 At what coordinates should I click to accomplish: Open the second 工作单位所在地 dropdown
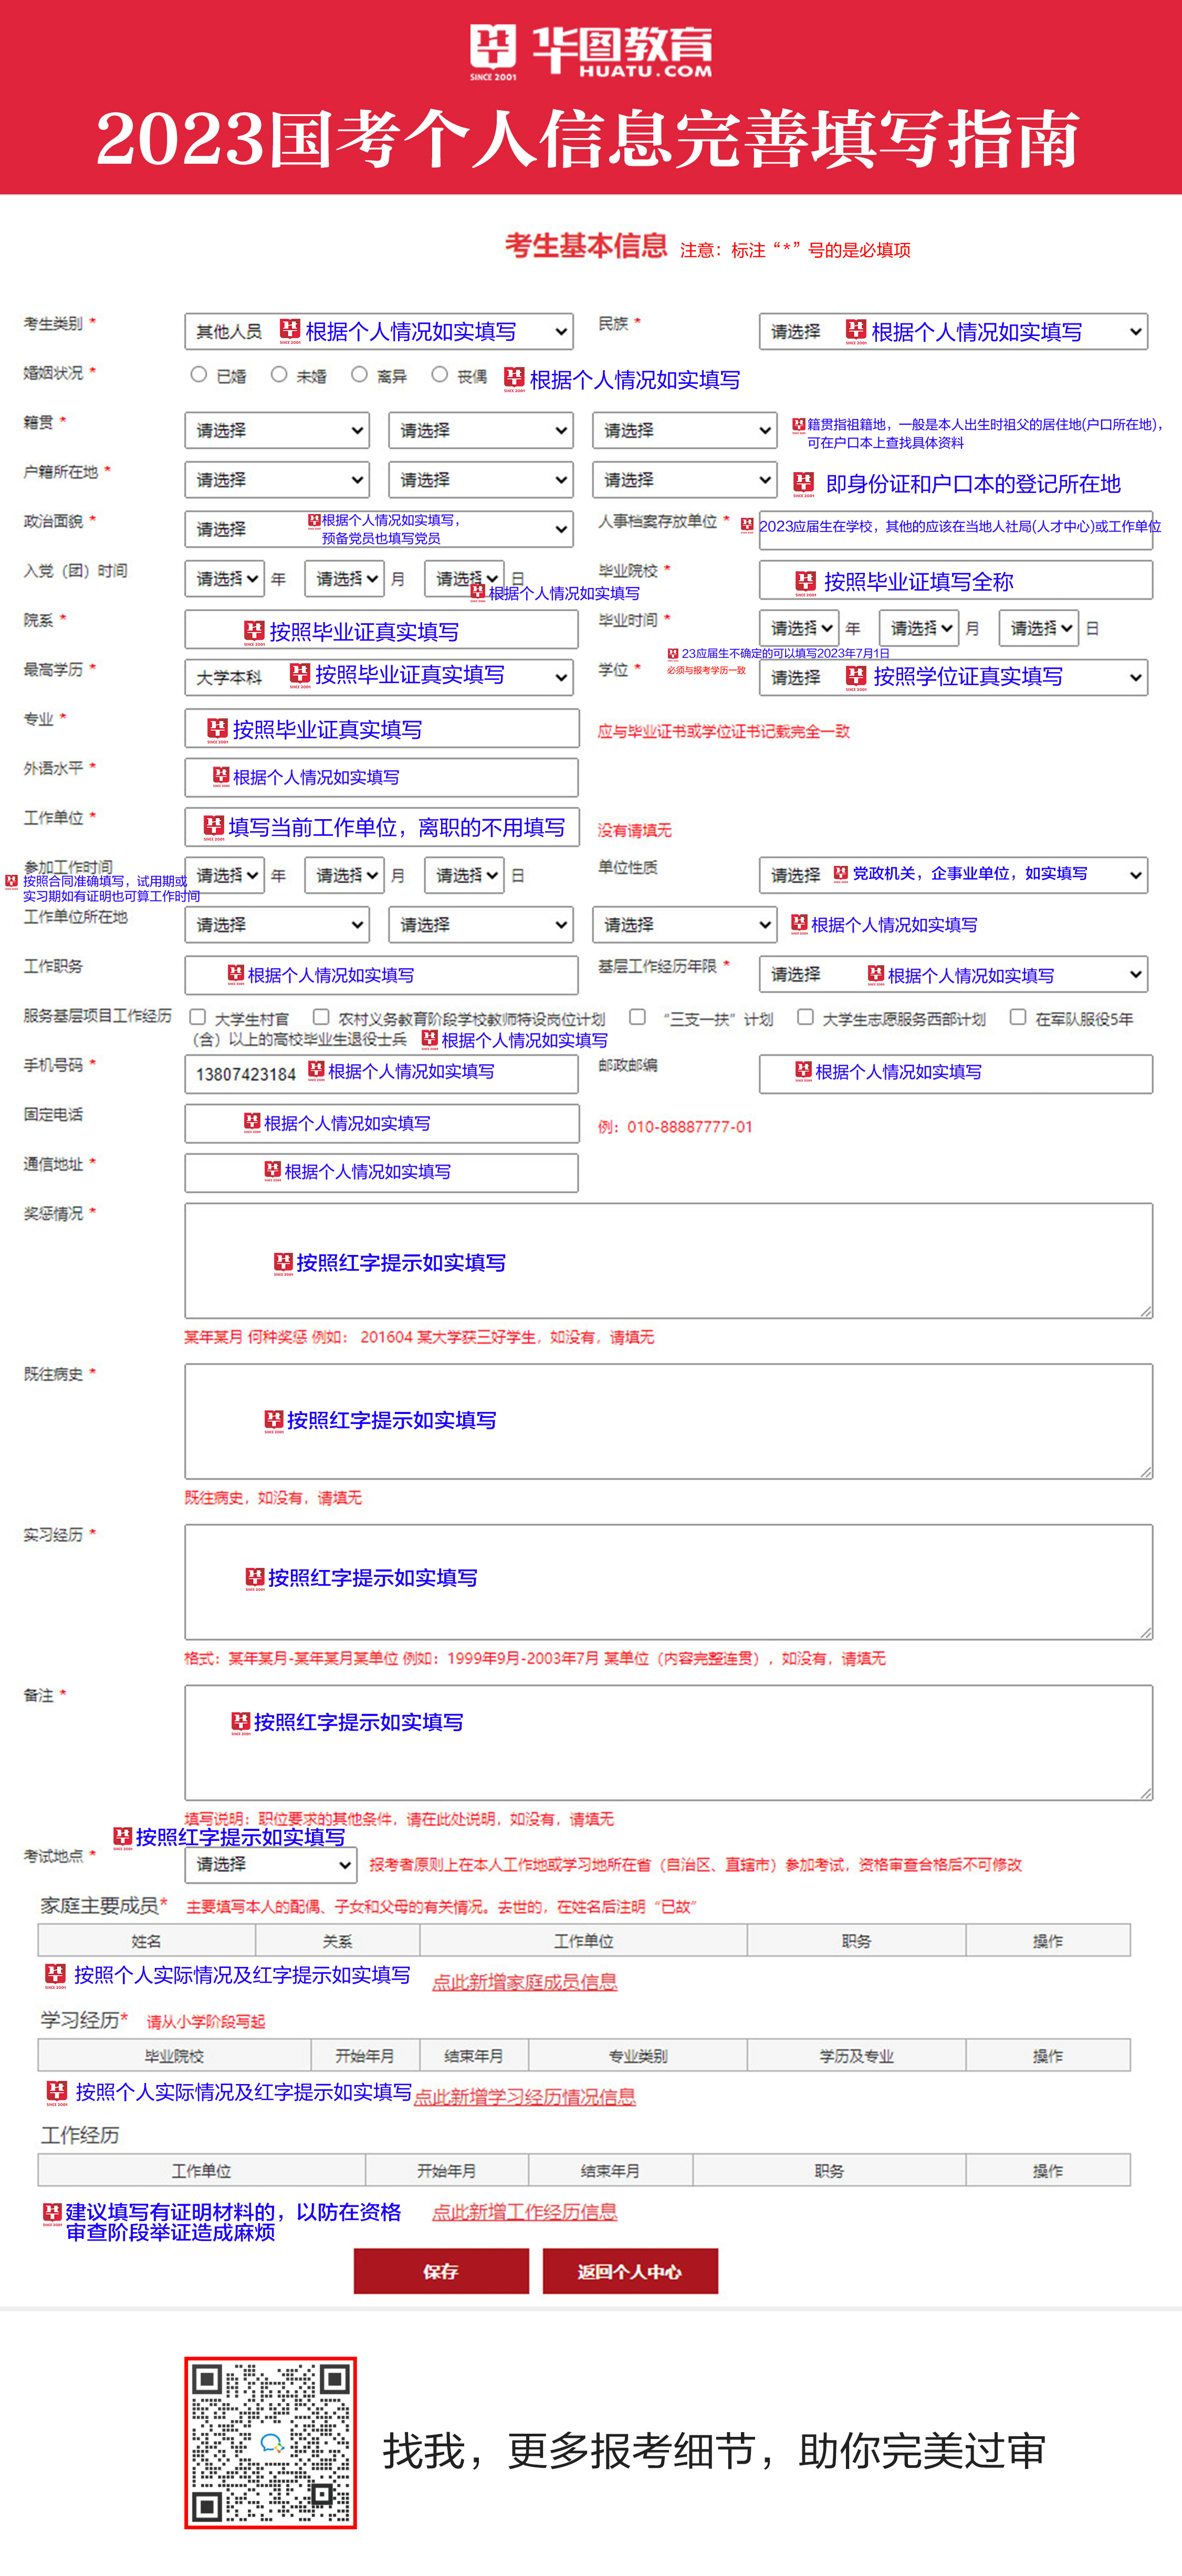click(481, 925)
